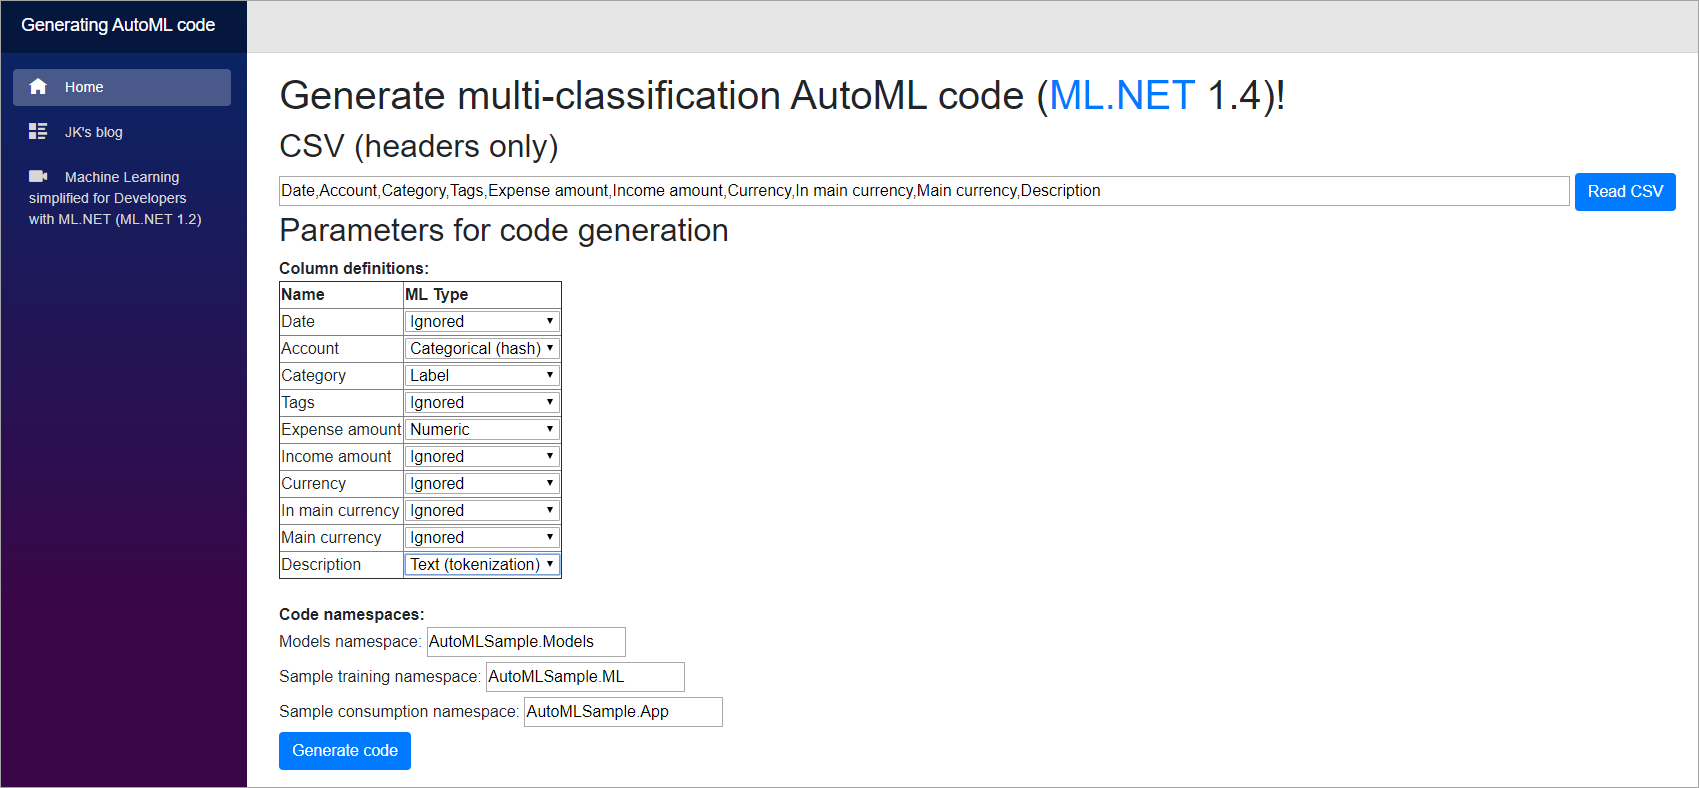Click the Main currency name cell
The height and width of the screenshot is (788, 1699).
click(x=341, y=537)
